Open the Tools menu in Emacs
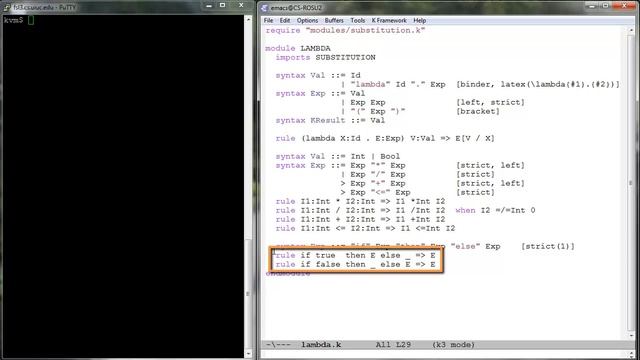This screenshot has width=640, height=360. click(x=358, y=20)
